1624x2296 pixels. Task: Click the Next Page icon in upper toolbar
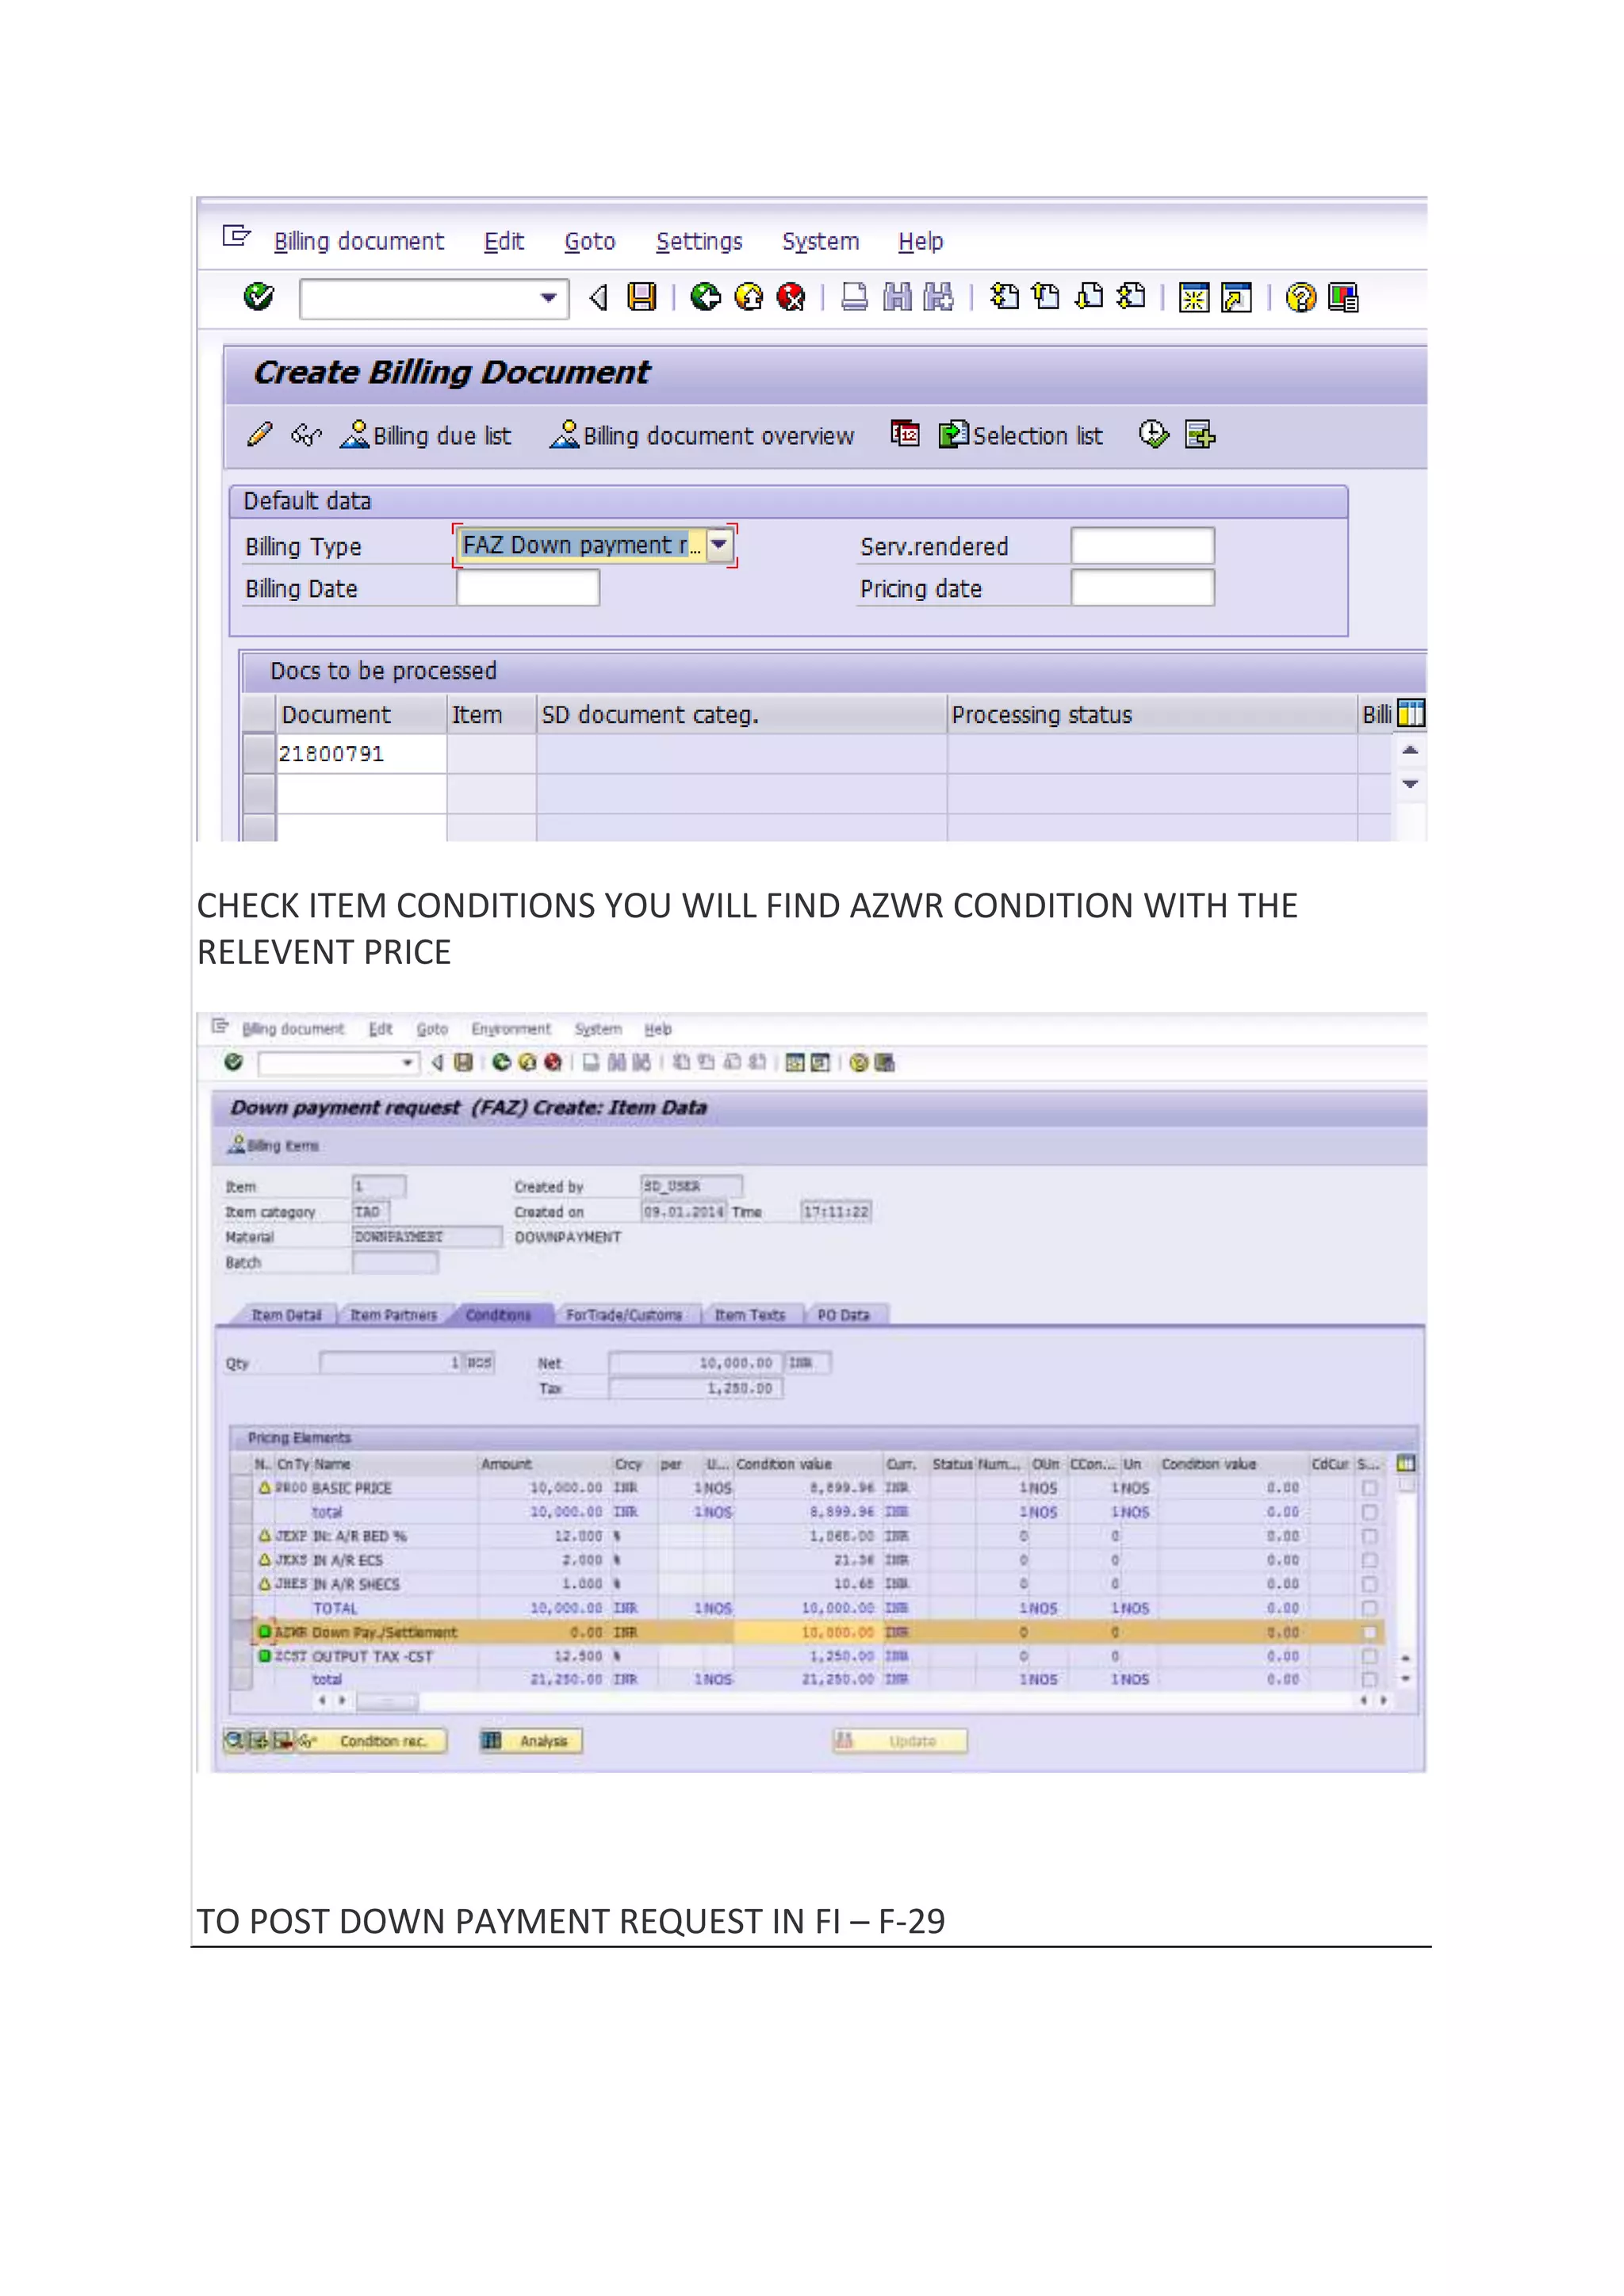(1089, 297)
